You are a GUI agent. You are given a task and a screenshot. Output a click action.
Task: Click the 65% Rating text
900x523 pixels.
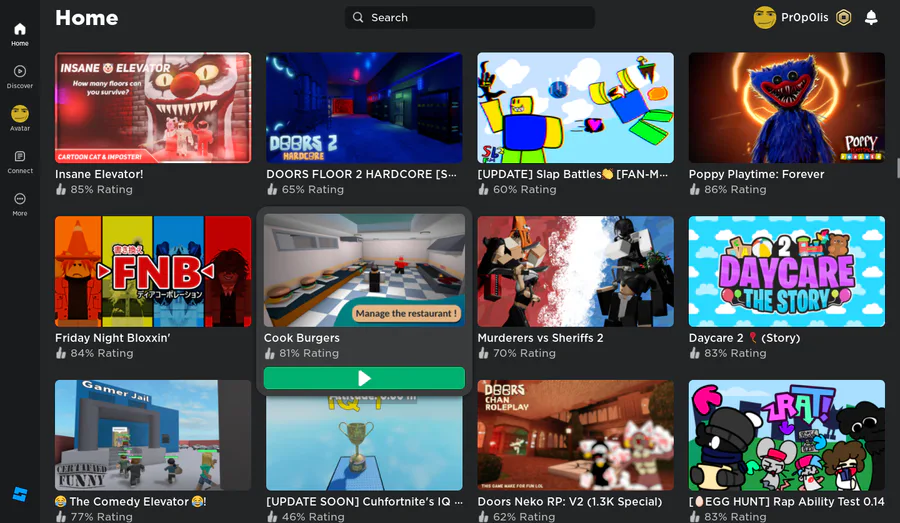pos(313,189)
